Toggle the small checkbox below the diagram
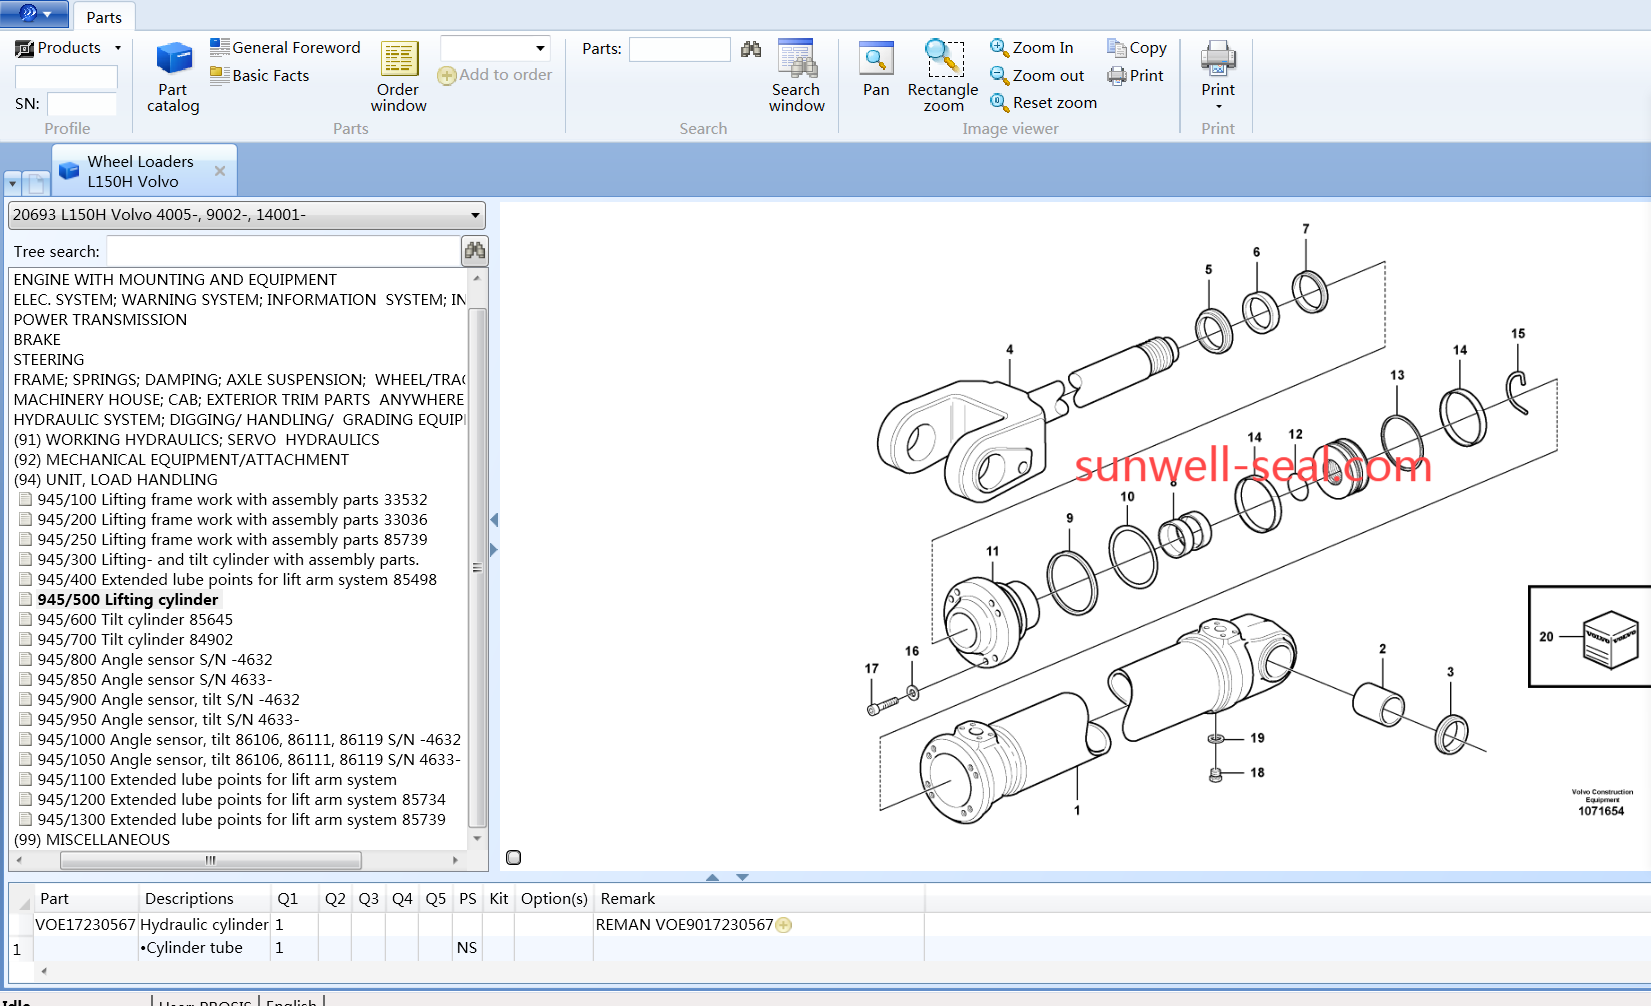Image resolution: width=1651 pixels, height=1006 pixels. point(514,857)
